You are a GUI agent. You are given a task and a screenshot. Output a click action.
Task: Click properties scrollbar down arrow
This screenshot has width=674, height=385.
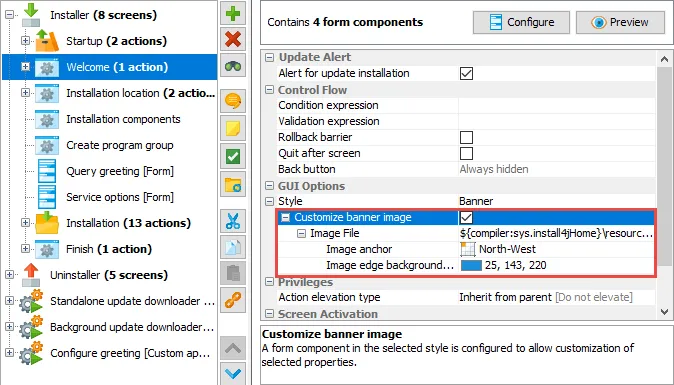[x=665, y=311]
